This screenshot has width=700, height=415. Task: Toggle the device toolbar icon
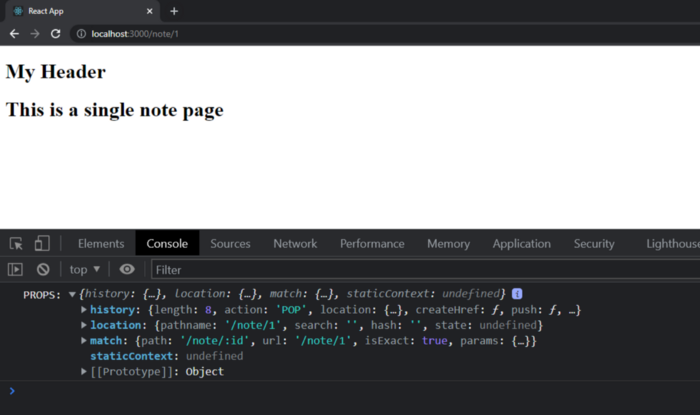42,243
